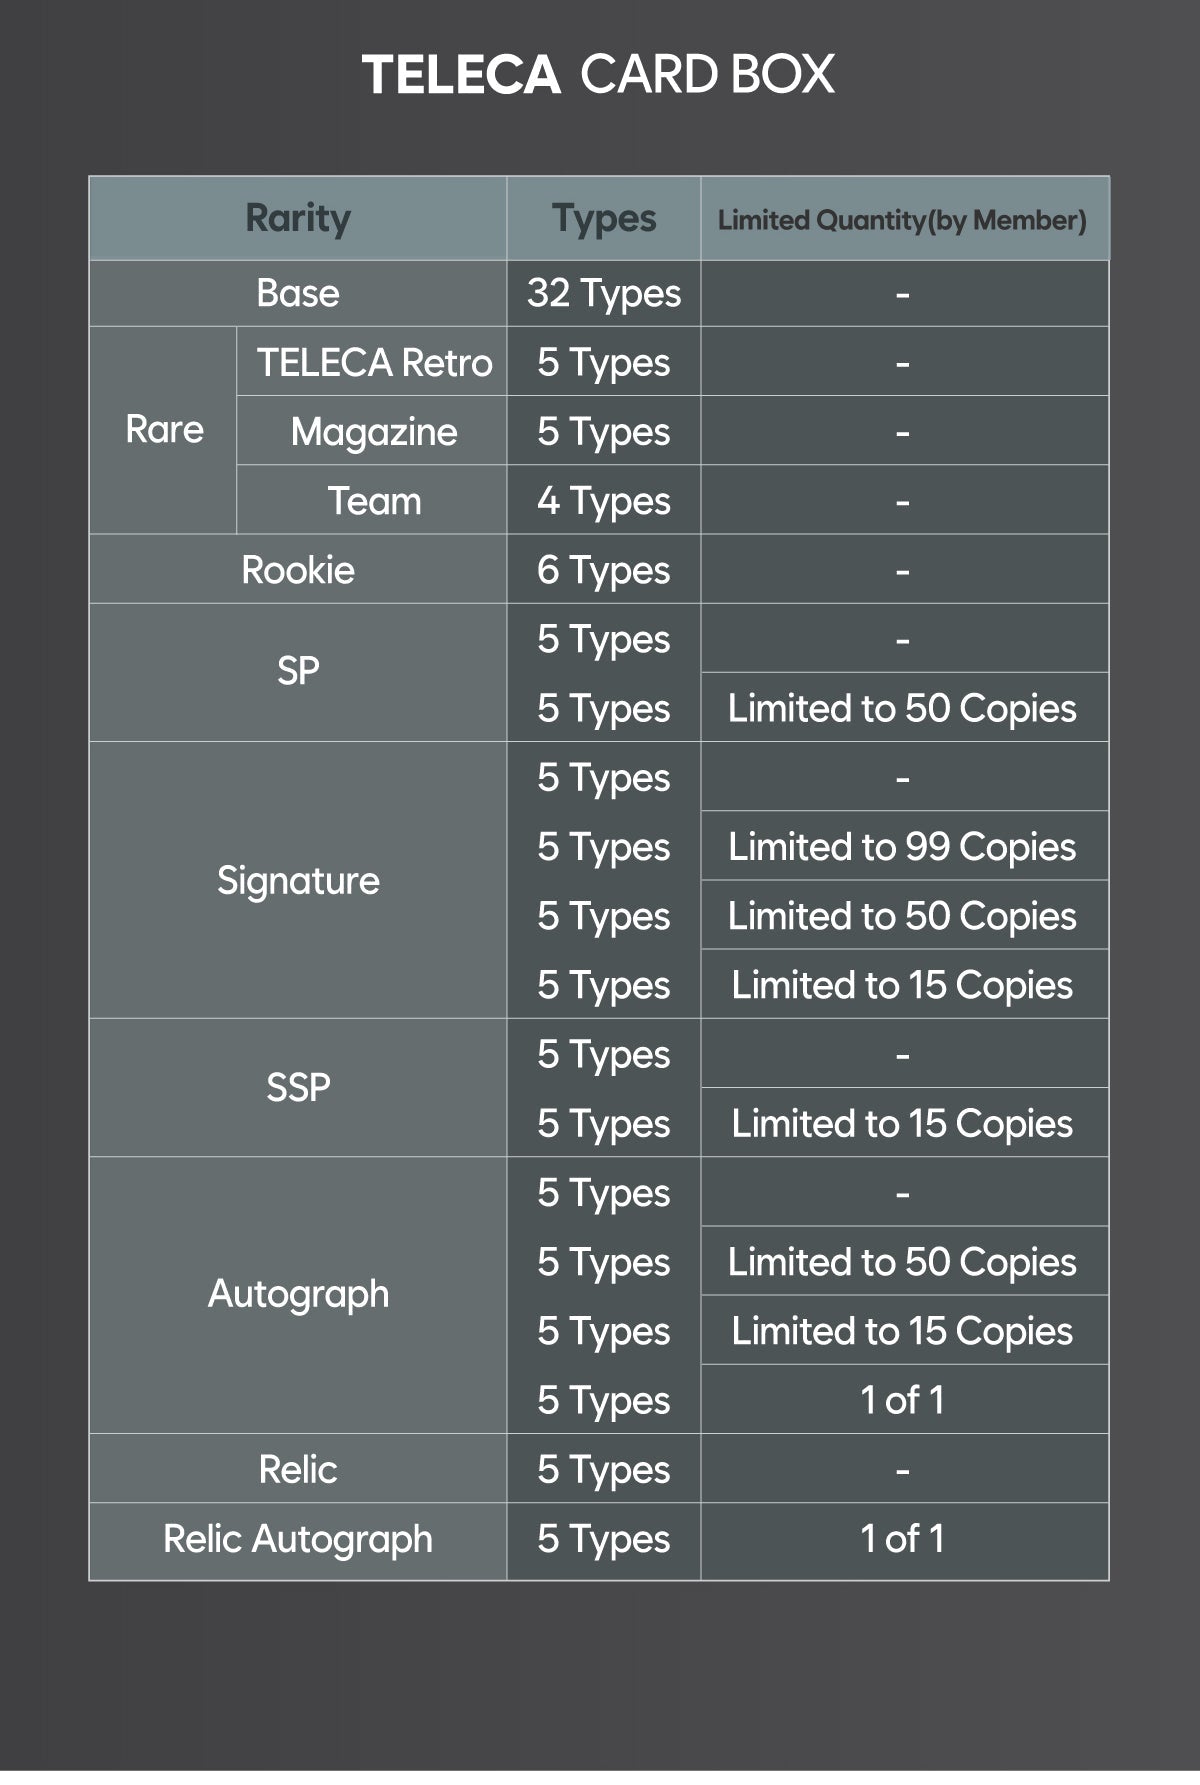Click the Limited to 99 Copies cell
Viewport: 1200px width, 1785px height.
[903, 846]
